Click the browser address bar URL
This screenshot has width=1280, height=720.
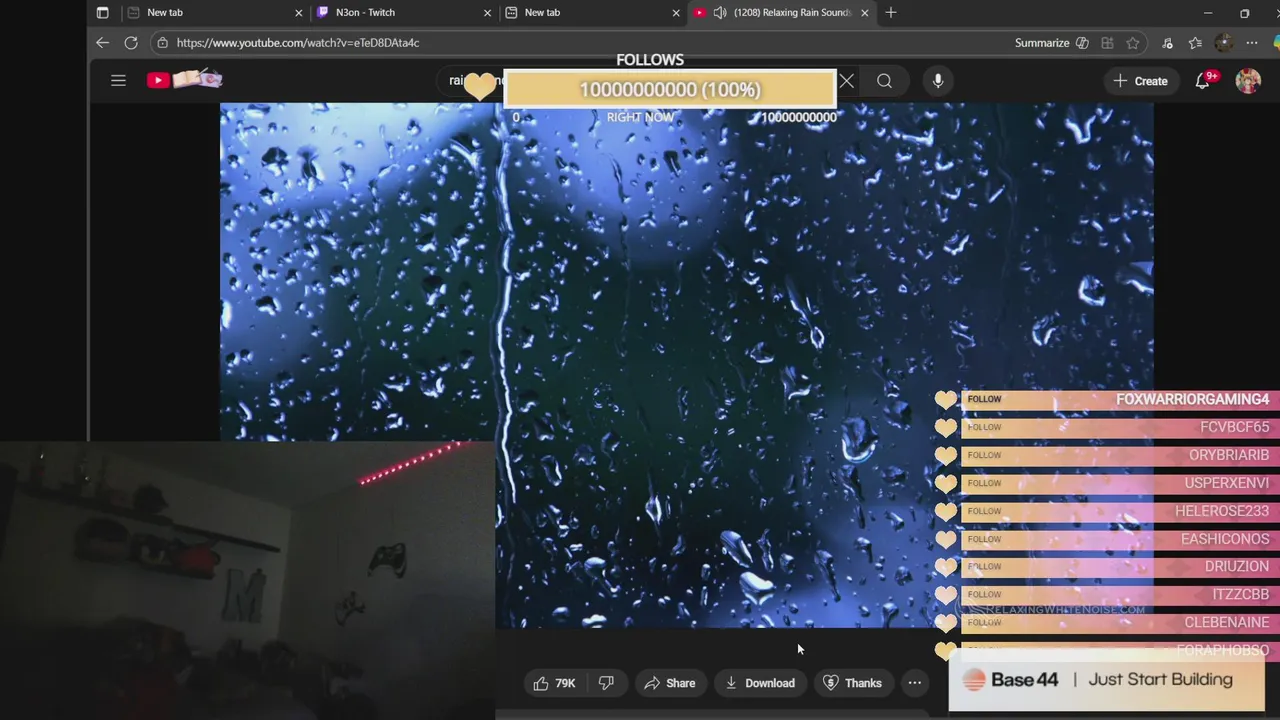pos(298,43)
